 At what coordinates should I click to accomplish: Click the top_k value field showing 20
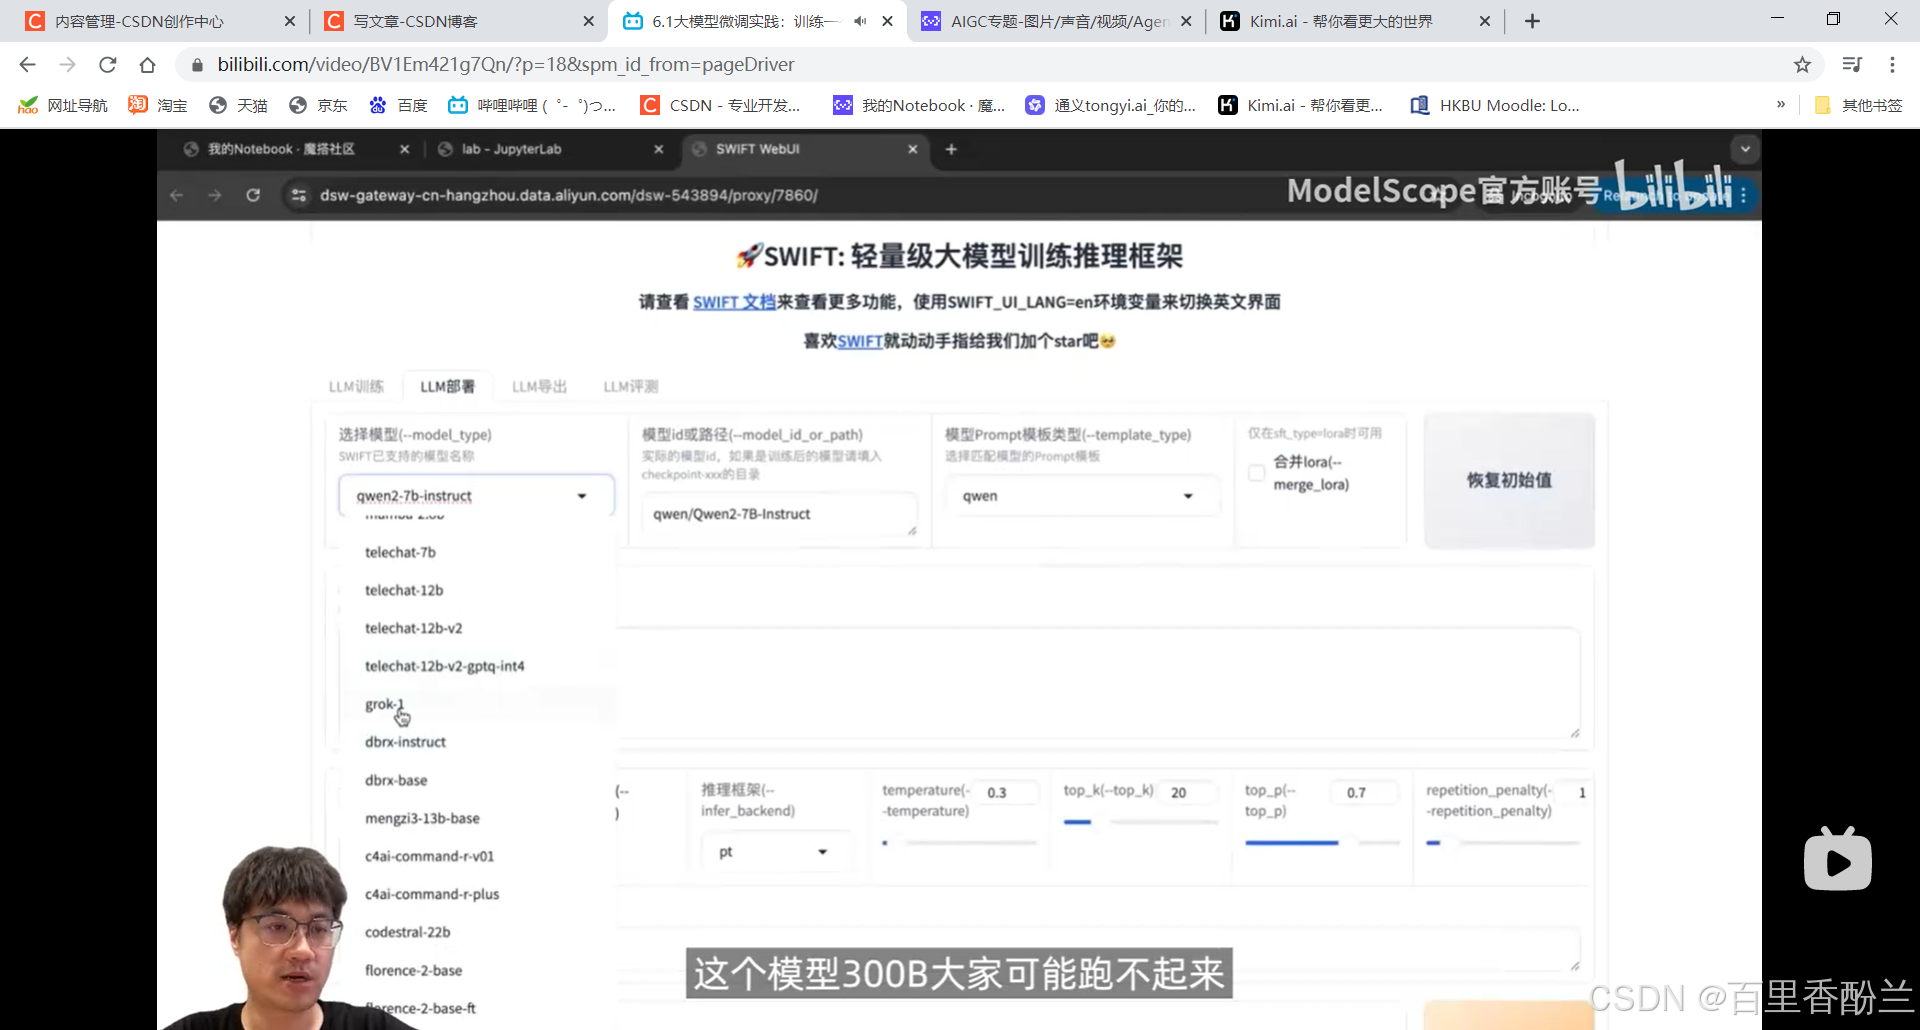coord(1188,792)
